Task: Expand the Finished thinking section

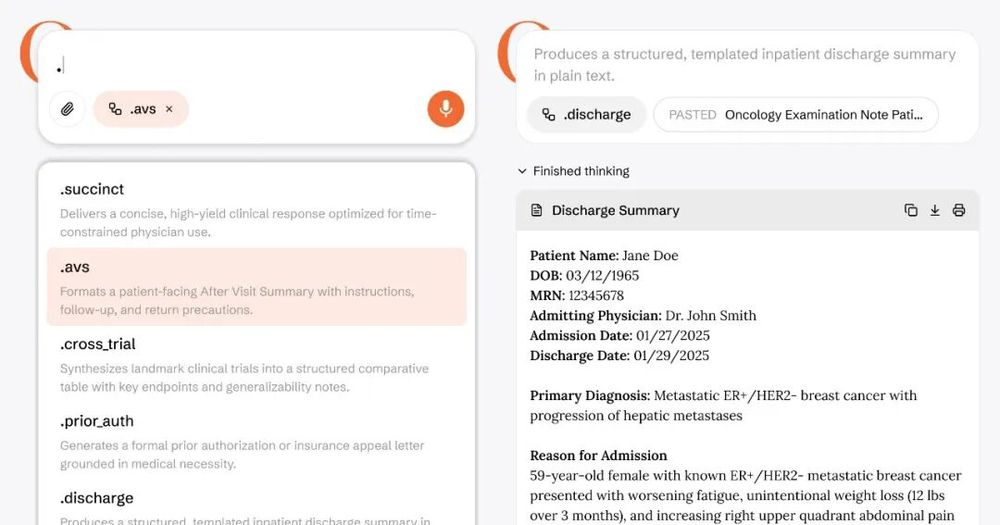Action: (574, 171)
